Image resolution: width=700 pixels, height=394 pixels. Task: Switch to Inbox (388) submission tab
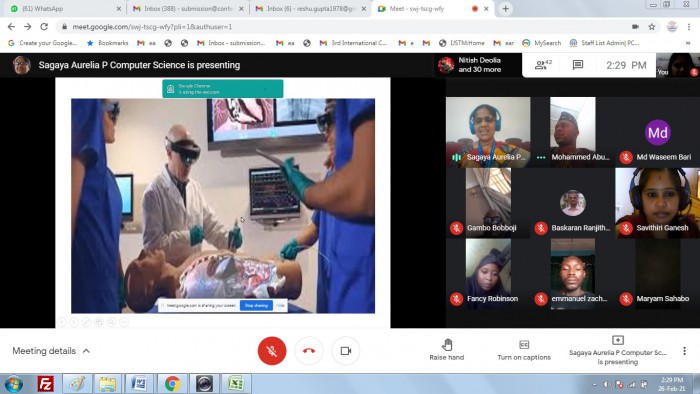click(188, 8)
